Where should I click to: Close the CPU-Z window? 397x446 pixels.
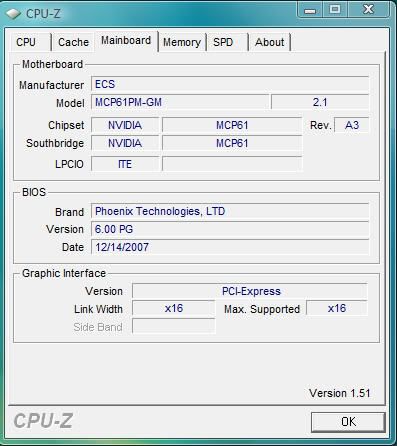tap(368, 9)
